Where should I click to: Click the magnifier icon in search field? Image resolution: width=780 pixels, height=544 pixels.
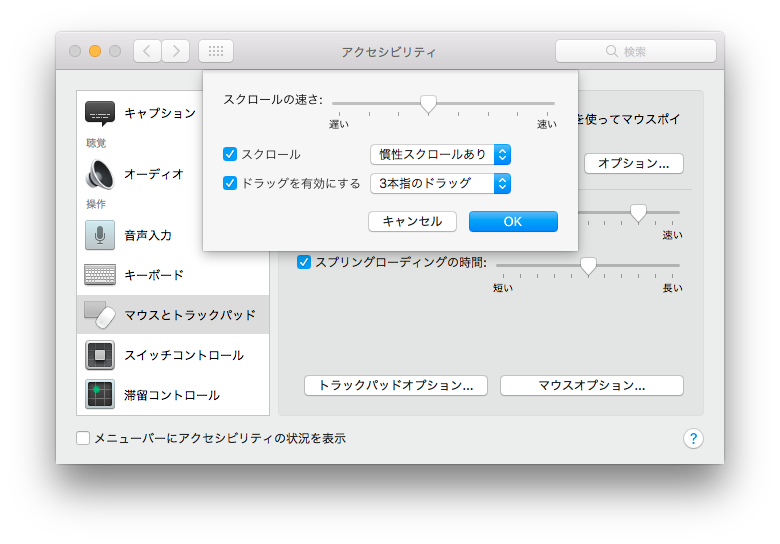pyautogui.click(x=611, y=51)
